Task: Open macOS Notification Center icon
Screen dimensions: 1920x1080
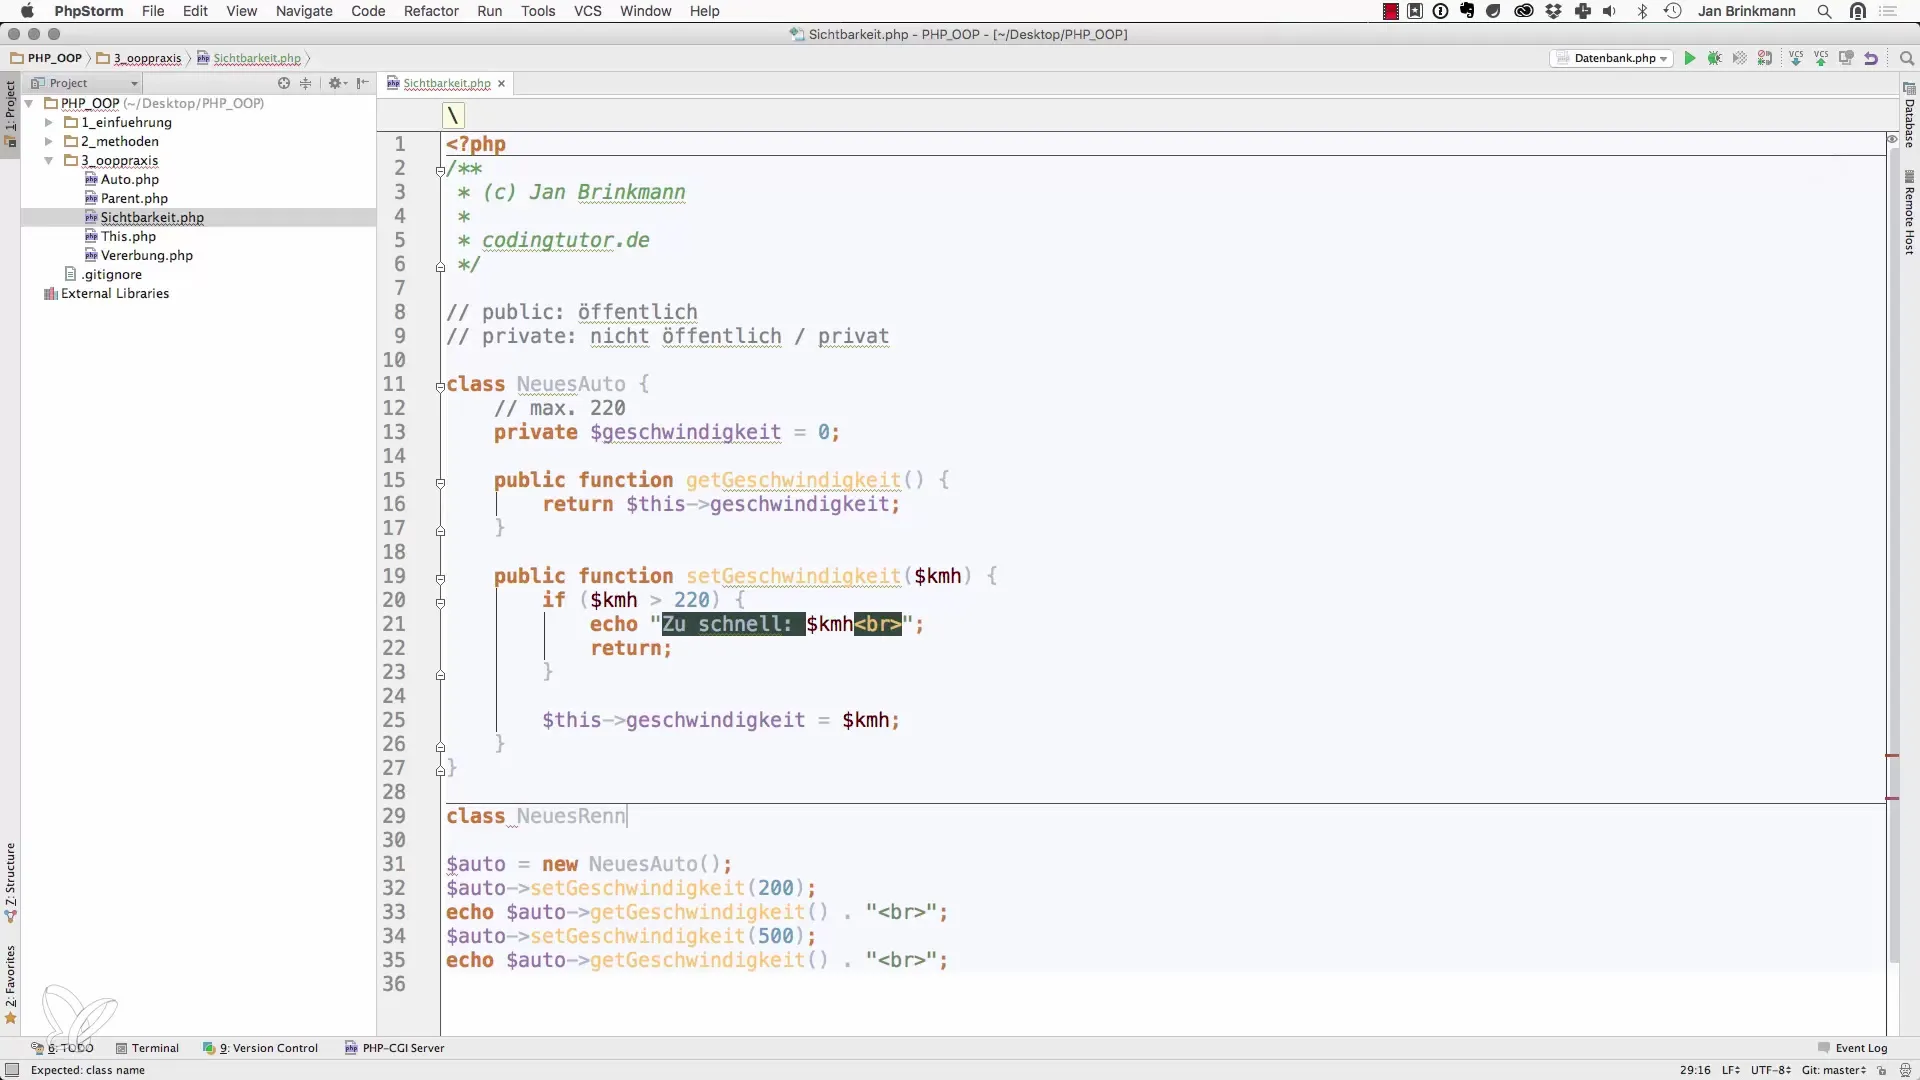Action: tap(1889, 11)
